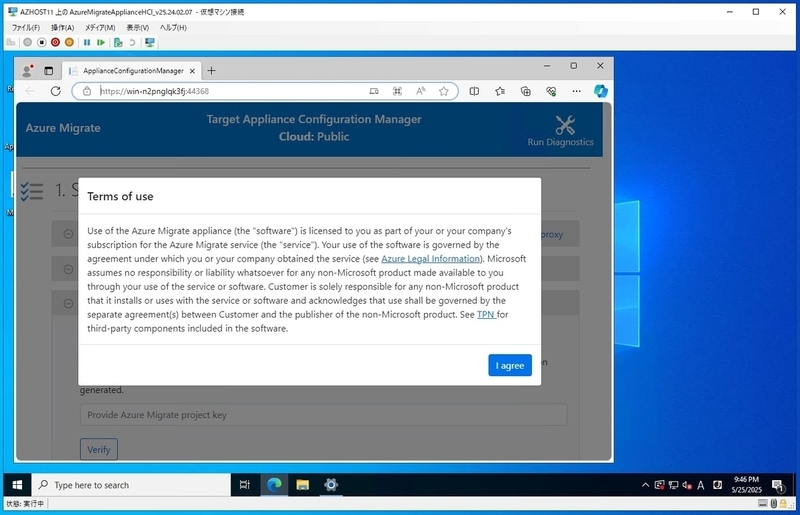Click the checklist icon beside step 1
This screenshot has width=800, height=515.
[x=32, y=191]
